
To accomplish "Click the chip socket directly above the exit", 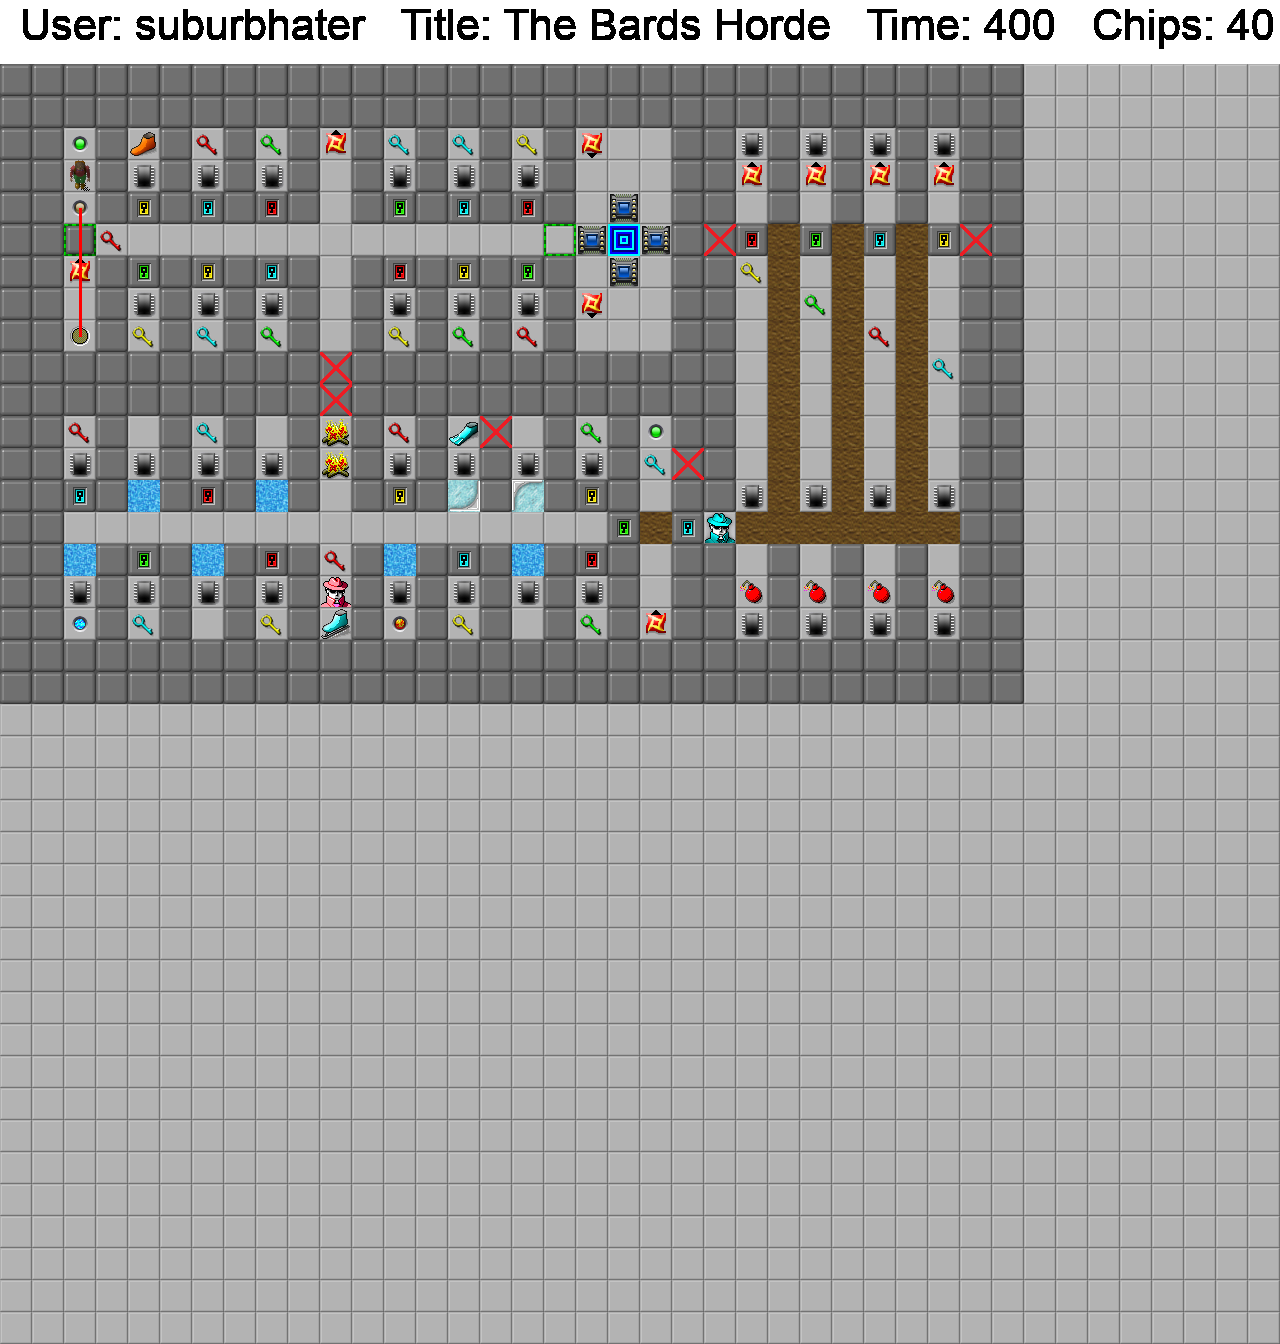I will pyautogui.click(x=624, y=208).
